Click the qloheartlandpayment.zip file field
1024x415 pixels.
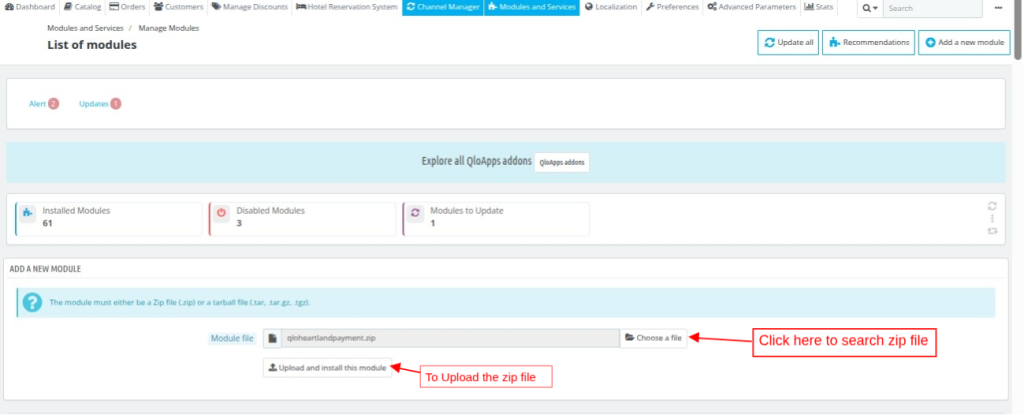(450, 339)
